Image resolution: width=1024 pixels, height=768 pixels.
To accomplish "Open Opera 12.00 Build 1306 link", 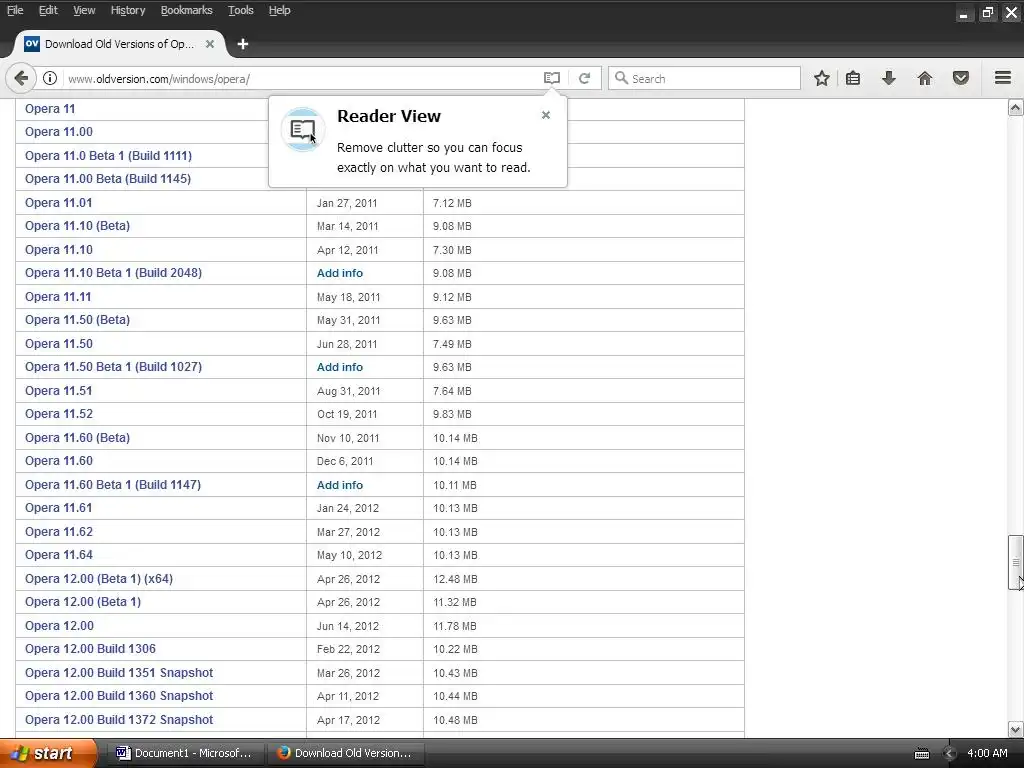I will [90, 649].
